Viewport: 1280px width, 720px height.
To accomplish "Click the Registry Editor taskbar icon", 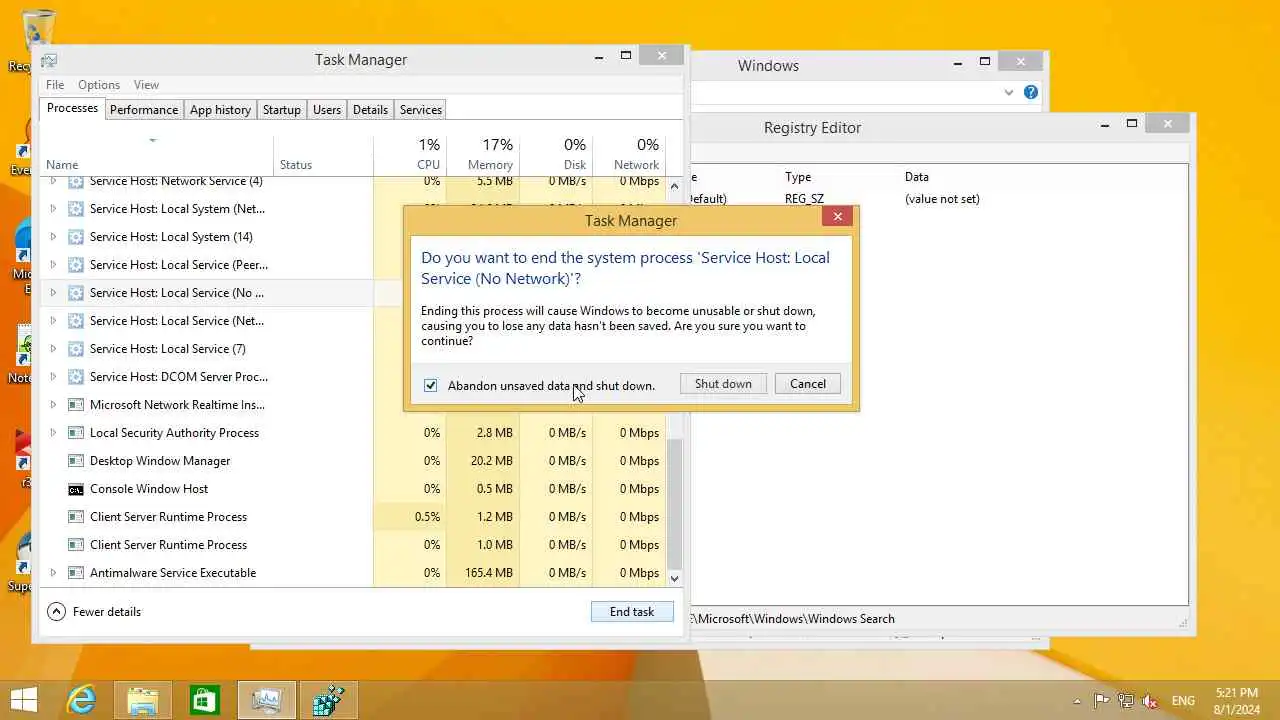I will 328,700.
